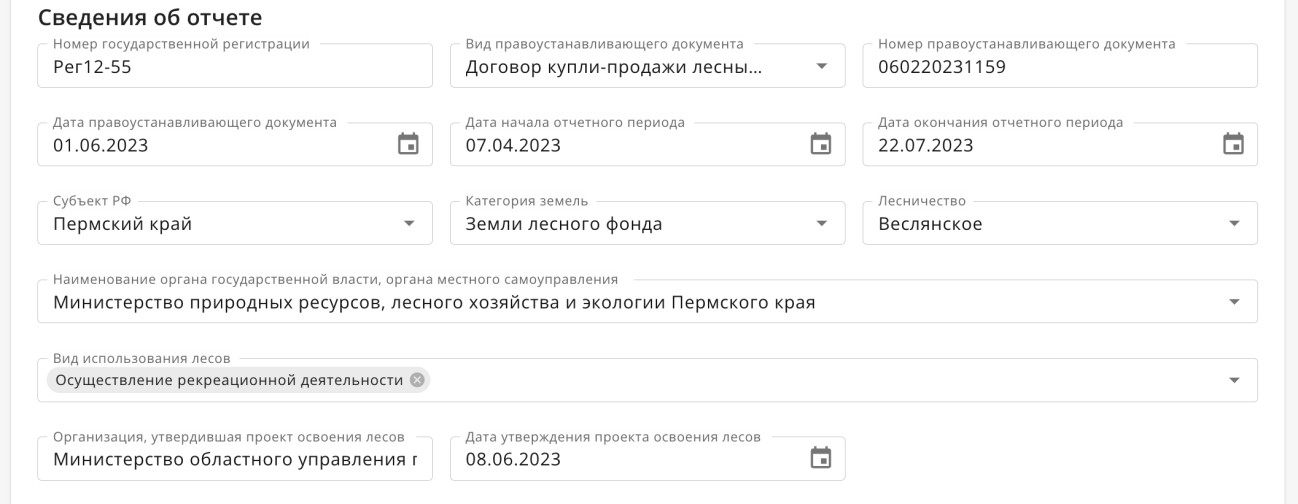Edit the organization that approved the project
The width and height of the screenshot is (1298, 504).
(235, 458)
